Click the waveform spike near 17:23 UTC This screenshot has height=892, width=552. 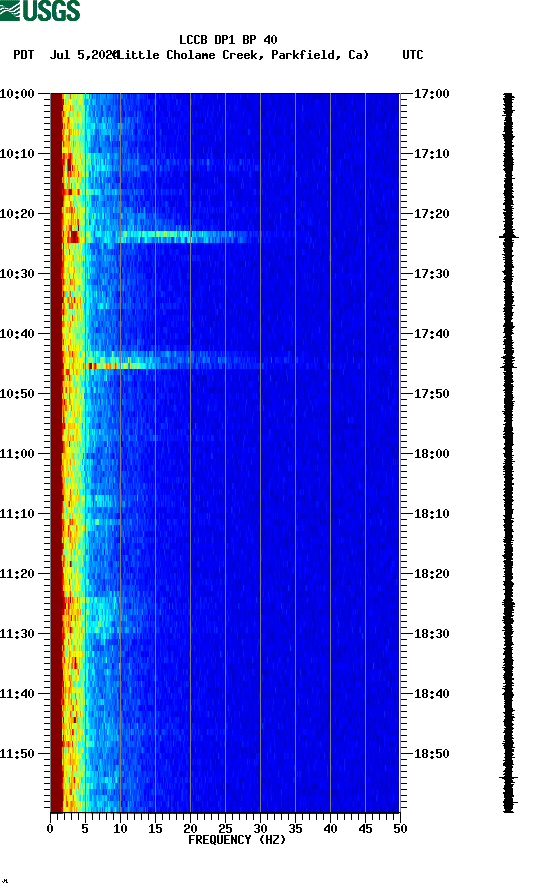(509, 237)
